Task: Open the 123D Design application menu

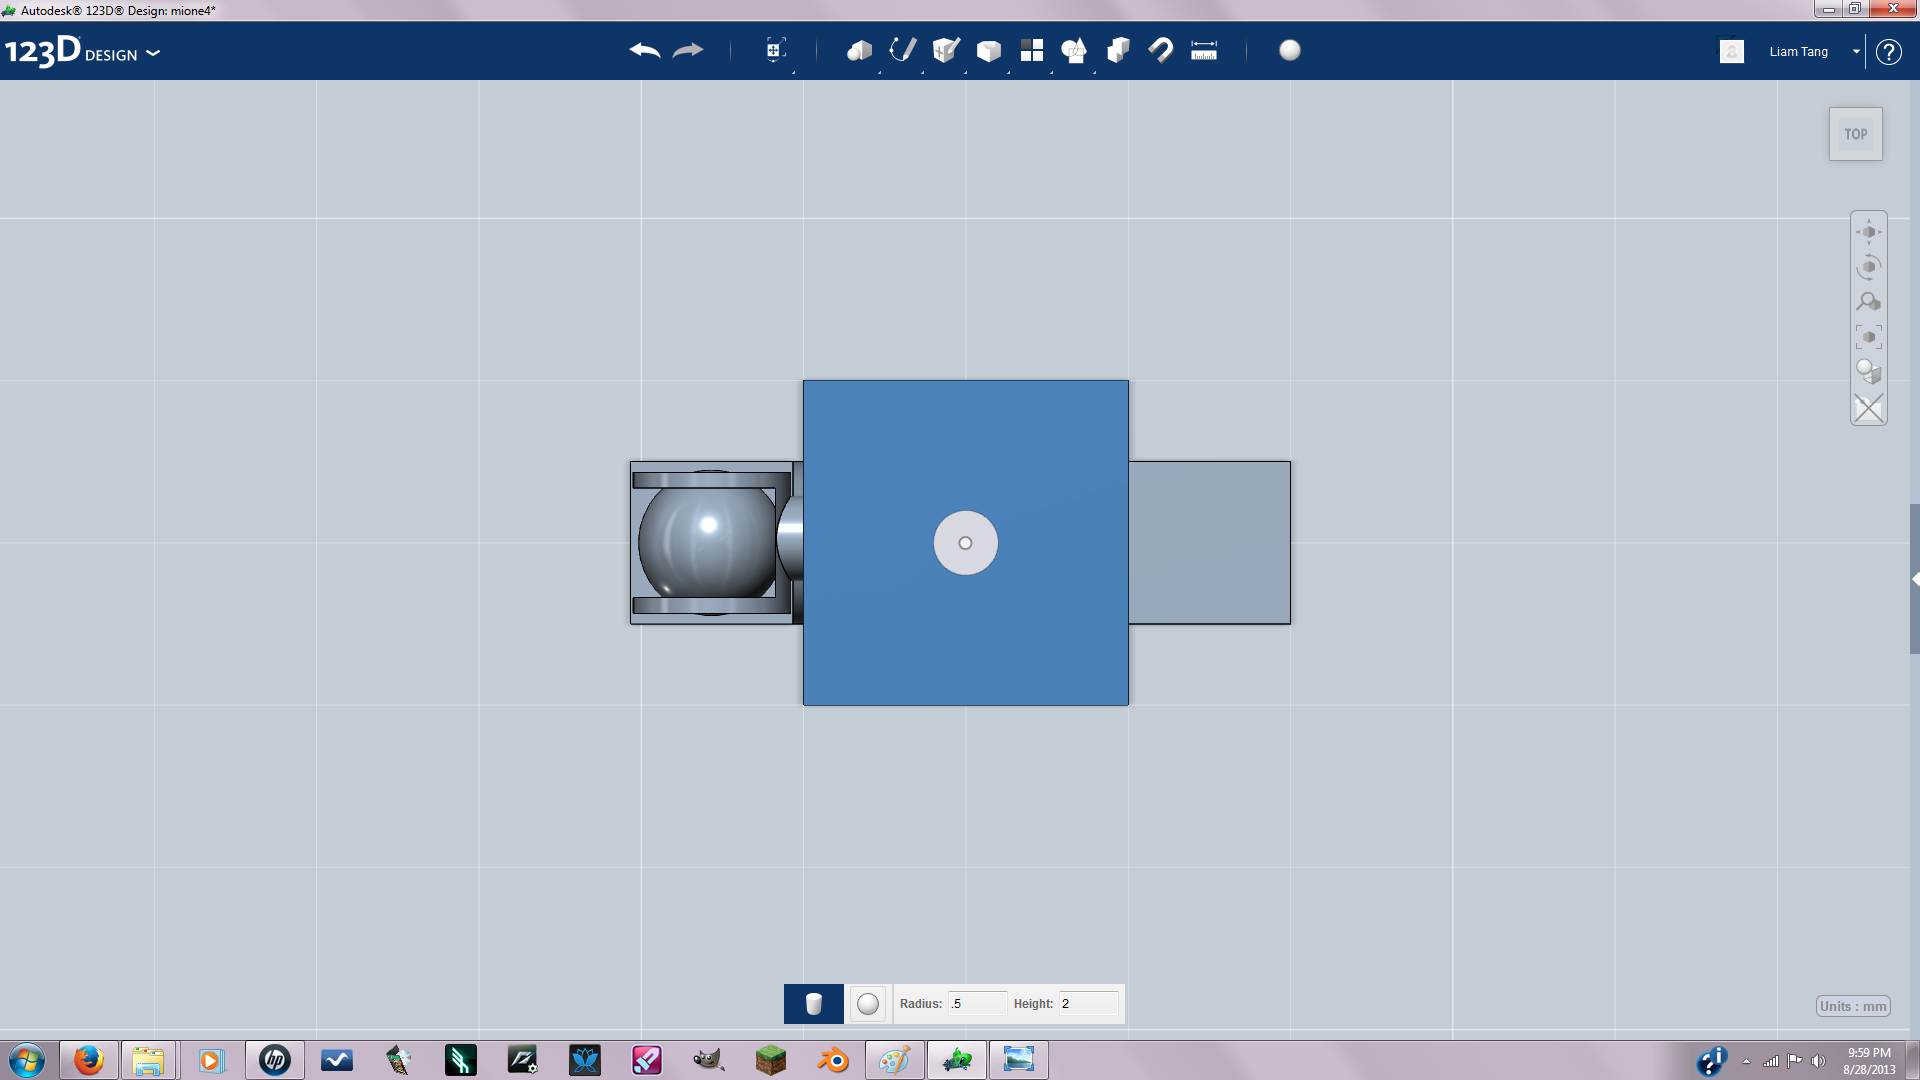Action: click(82, 51)
